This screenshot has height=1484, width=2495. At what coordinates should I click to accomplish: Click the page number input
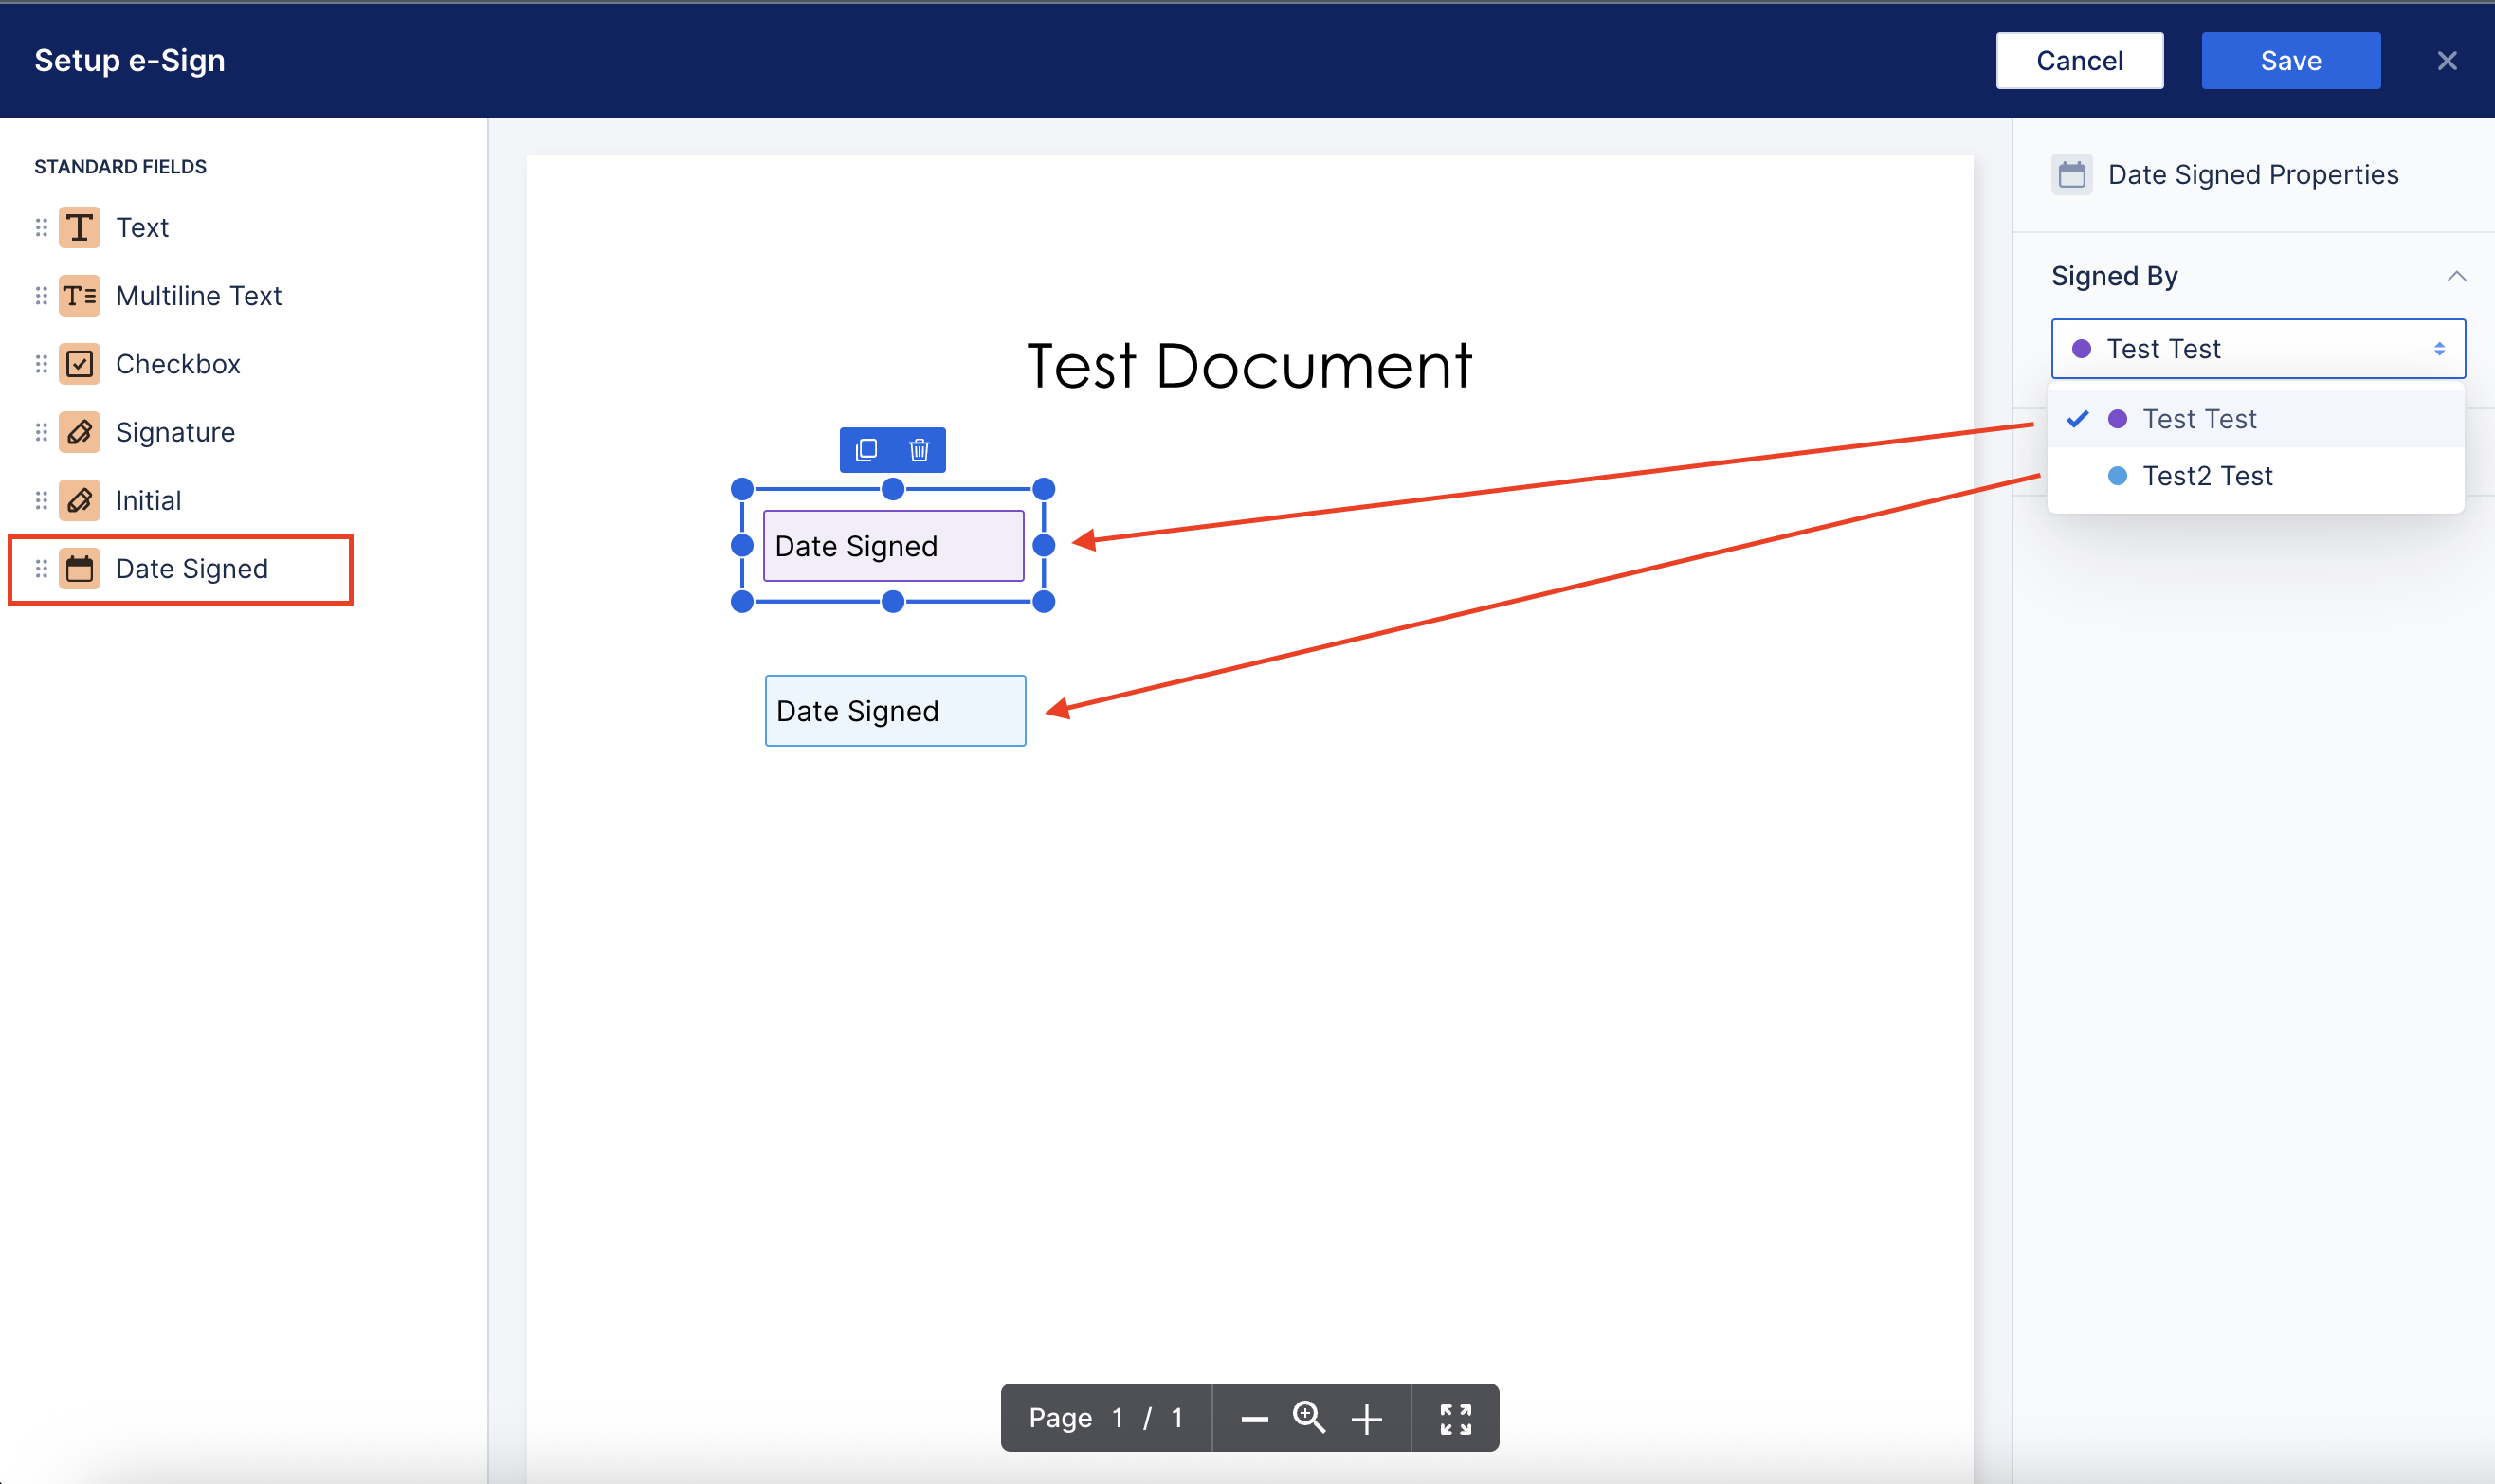click(1117, 1418)
